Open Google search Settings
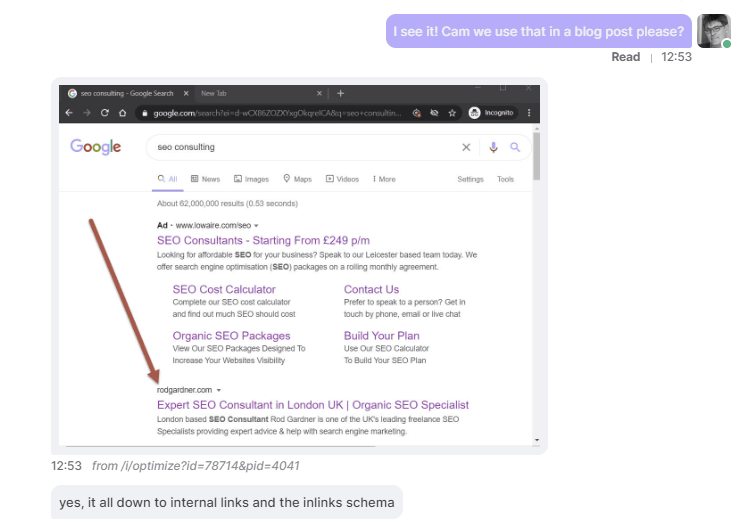This screenshot has width=742, height=519. [x=470, y=179]
